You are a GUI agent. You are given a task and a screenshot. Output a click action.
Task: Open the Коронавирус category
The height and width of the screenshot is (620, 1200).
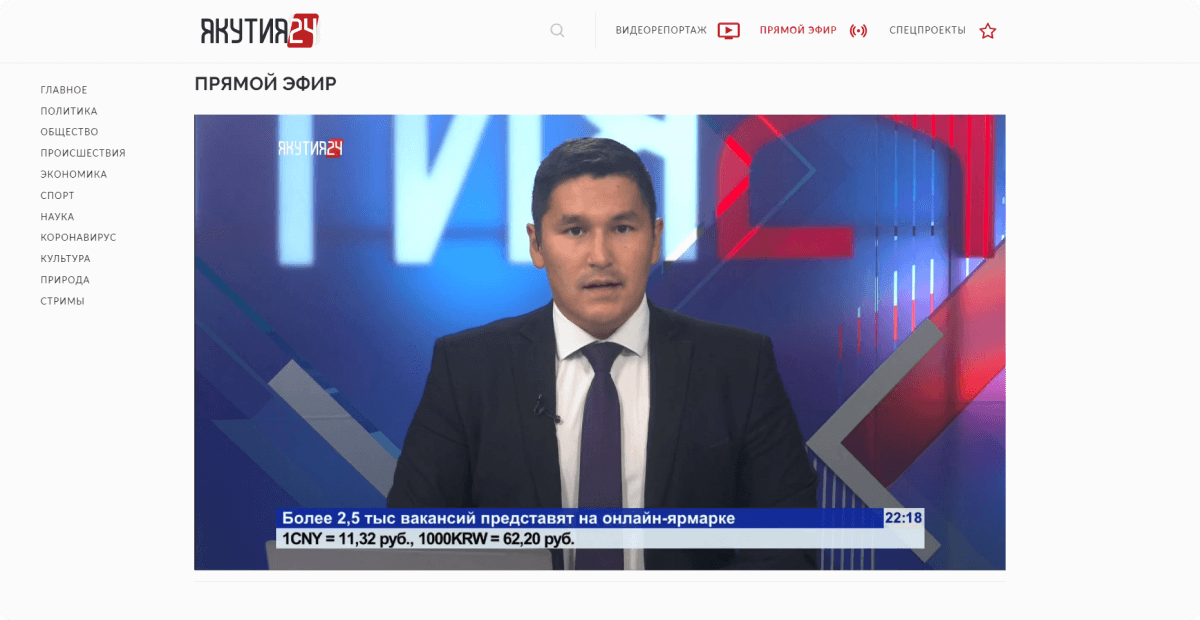click(x=78, y=238)
